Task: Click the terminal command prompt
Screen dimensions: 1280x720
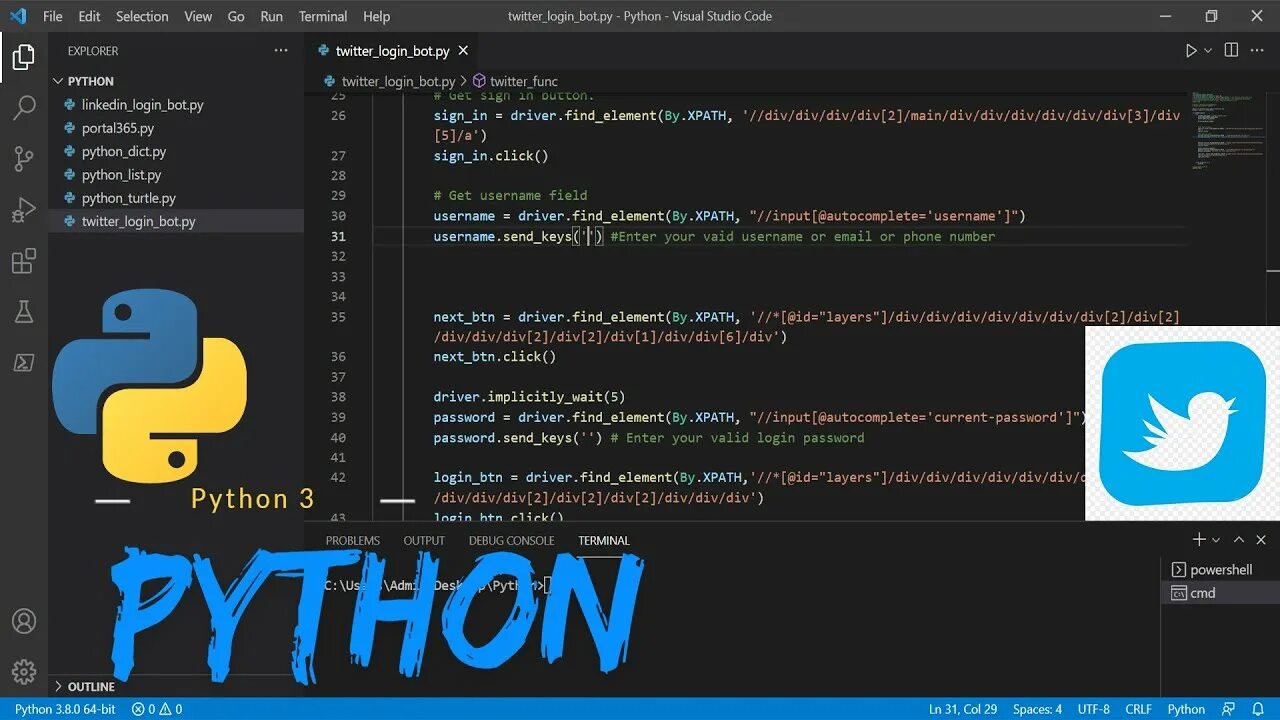Action: click(x=437, y=586)
